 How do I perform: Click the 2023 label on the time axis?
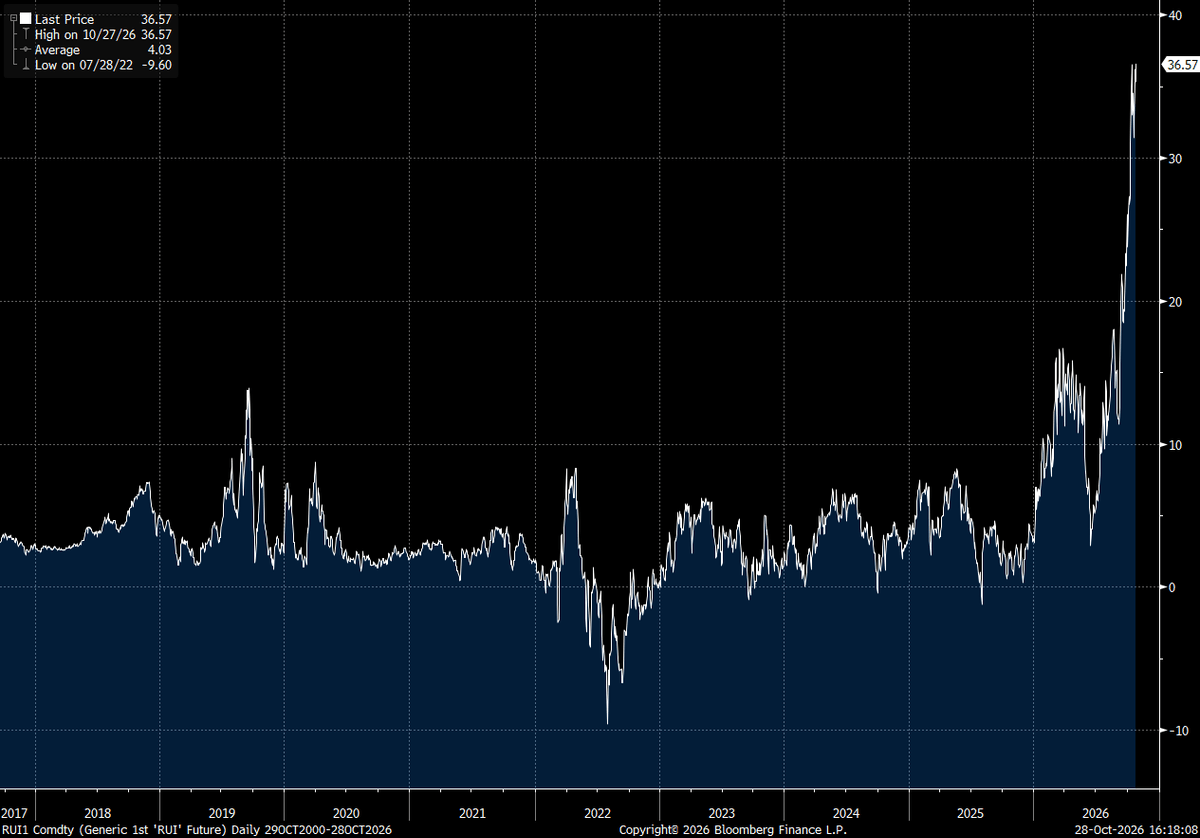(x=721, y=813)
